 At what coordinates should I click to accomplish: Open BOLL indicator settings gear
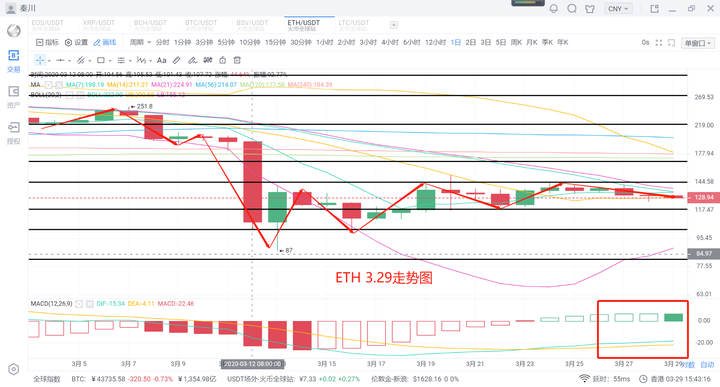click(69, 95)
